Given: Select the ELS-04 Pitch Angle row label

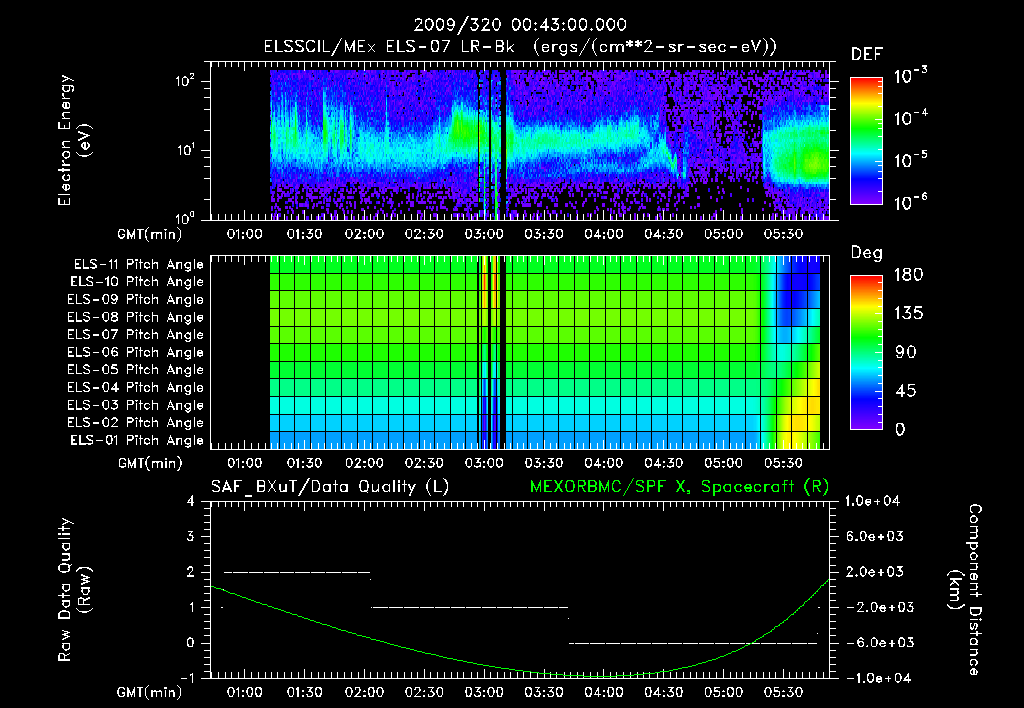Looking at the screenshot, I should click(x=136, y=388).
